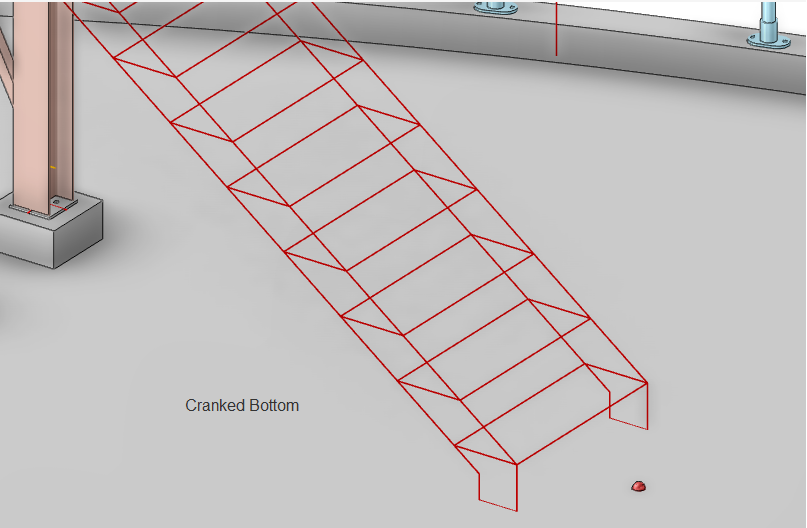Select the blue handrail post flange at right edge
The height and width of the screenshot is (528, 807).
point(768,41)
